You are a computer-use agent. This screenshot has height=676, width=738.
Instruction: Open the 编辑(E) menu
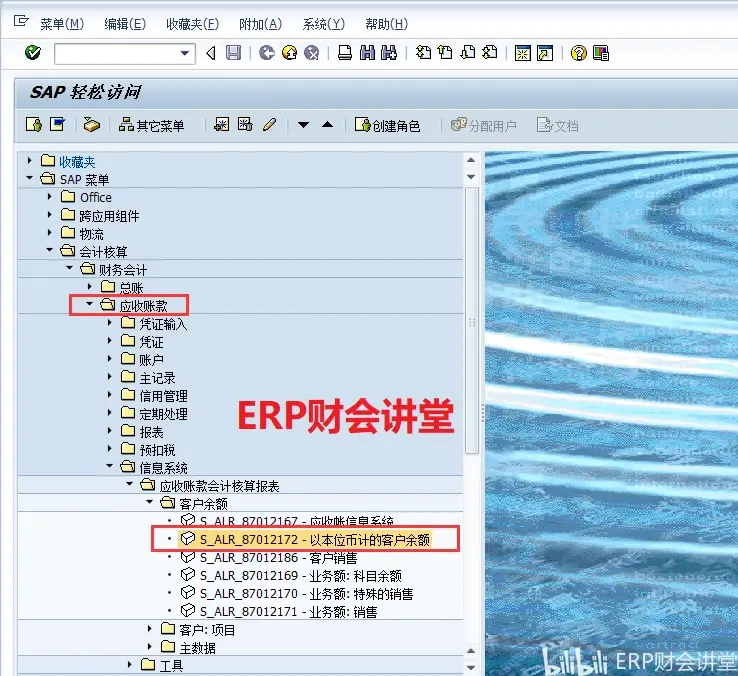point(125,24)
